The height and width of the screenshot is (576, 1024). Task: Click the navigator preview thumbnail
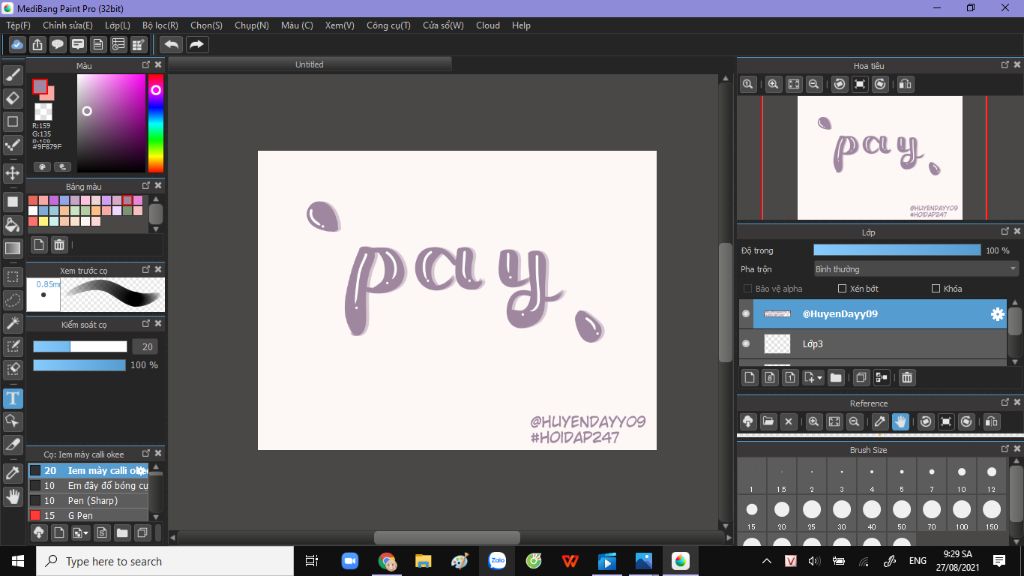[880, 158]
